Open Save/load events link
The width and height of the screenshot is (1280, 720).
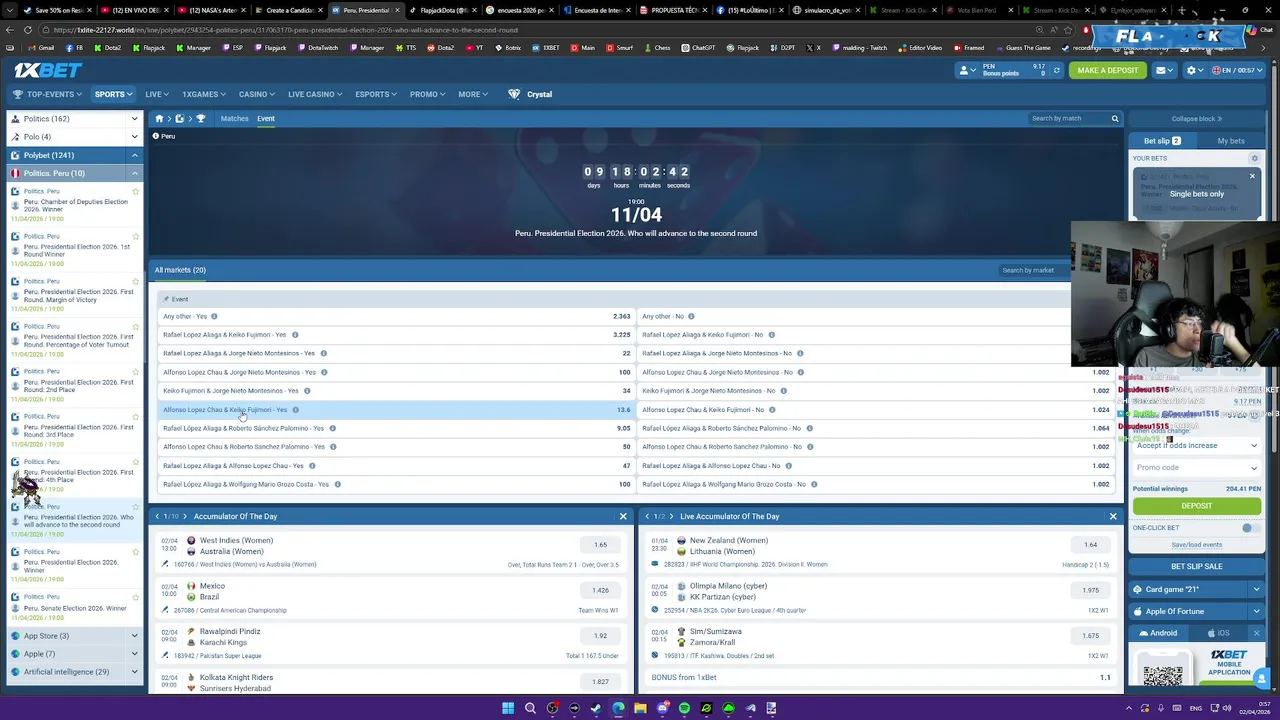pos(1196,545)
